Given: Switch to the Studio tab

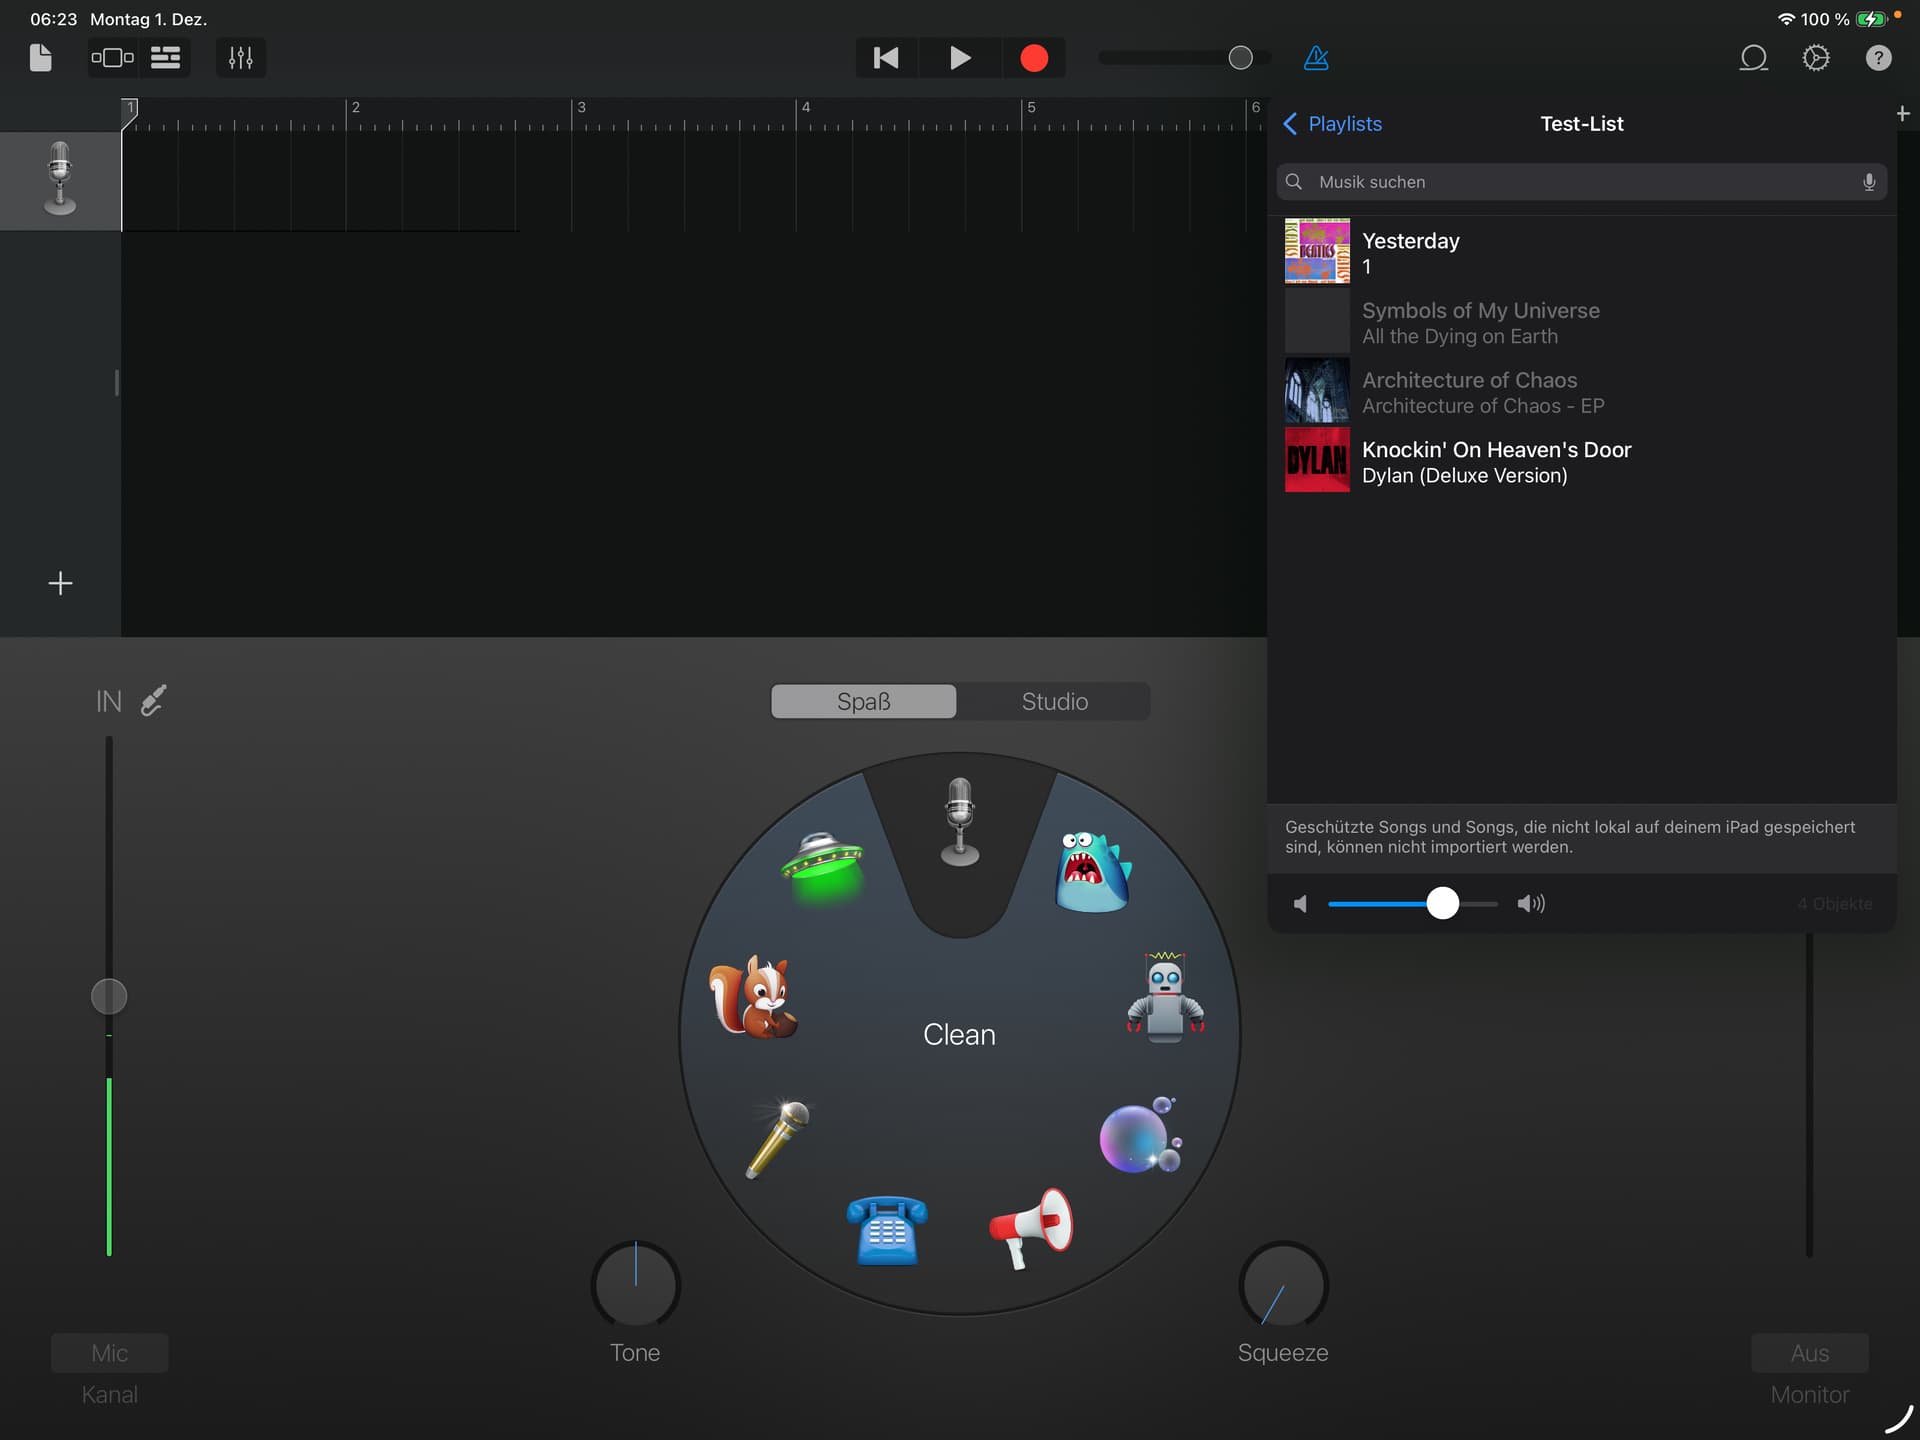Looking at the screenshot, I should tap(1054, 702).
